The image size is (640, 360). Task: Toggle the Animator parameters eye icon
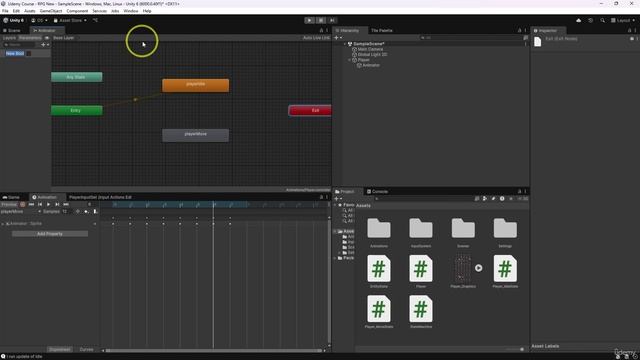(x=47, y=38)
